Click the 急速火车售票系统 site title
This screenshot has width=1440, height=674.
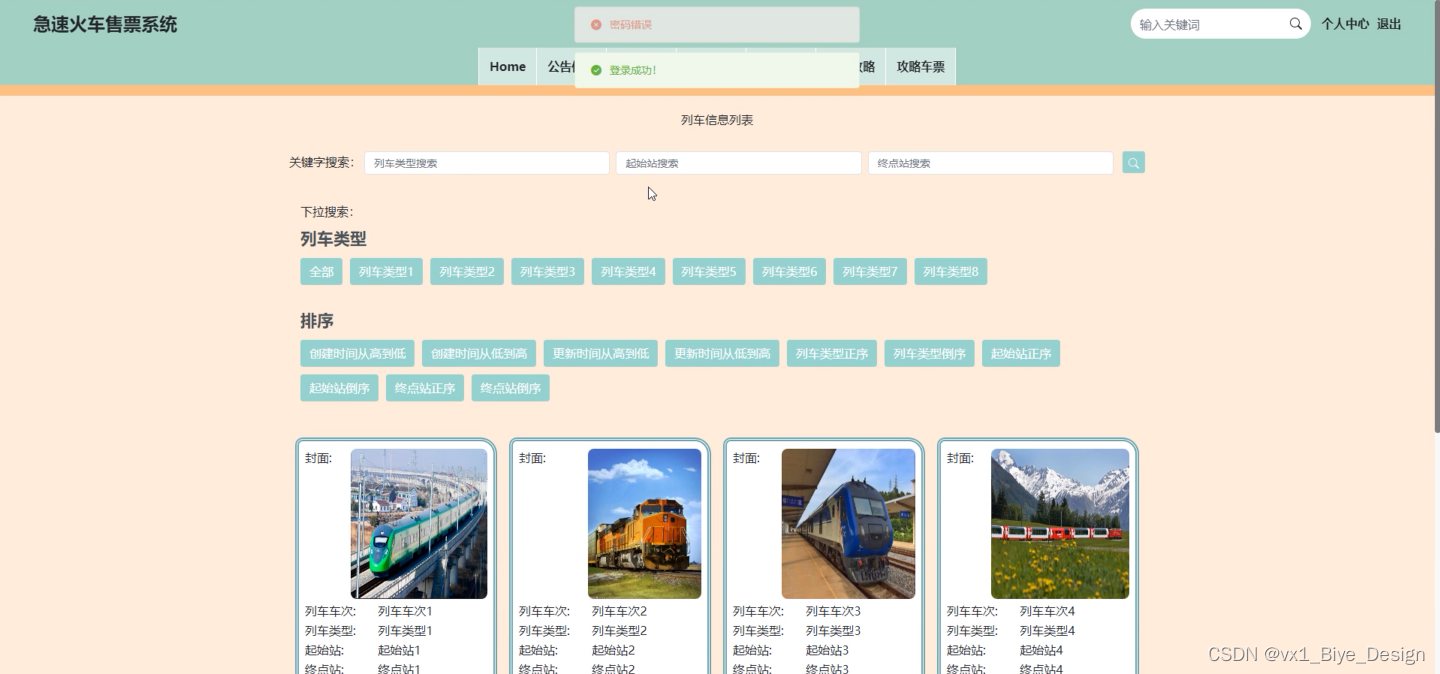[x=105, y=24]
